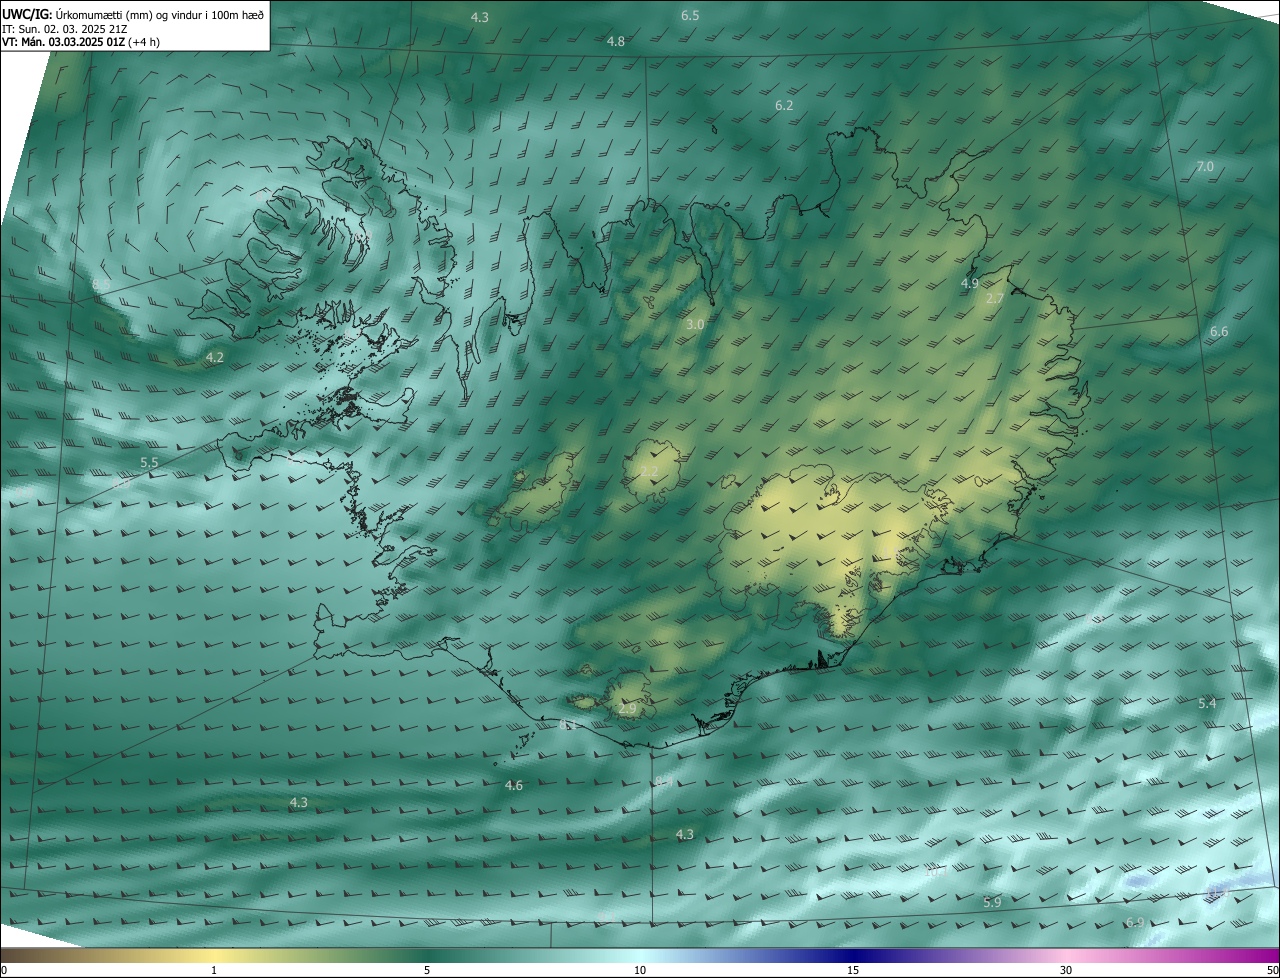
Task: Click the 5.4 value label on the map
Action: [1207, 703]
